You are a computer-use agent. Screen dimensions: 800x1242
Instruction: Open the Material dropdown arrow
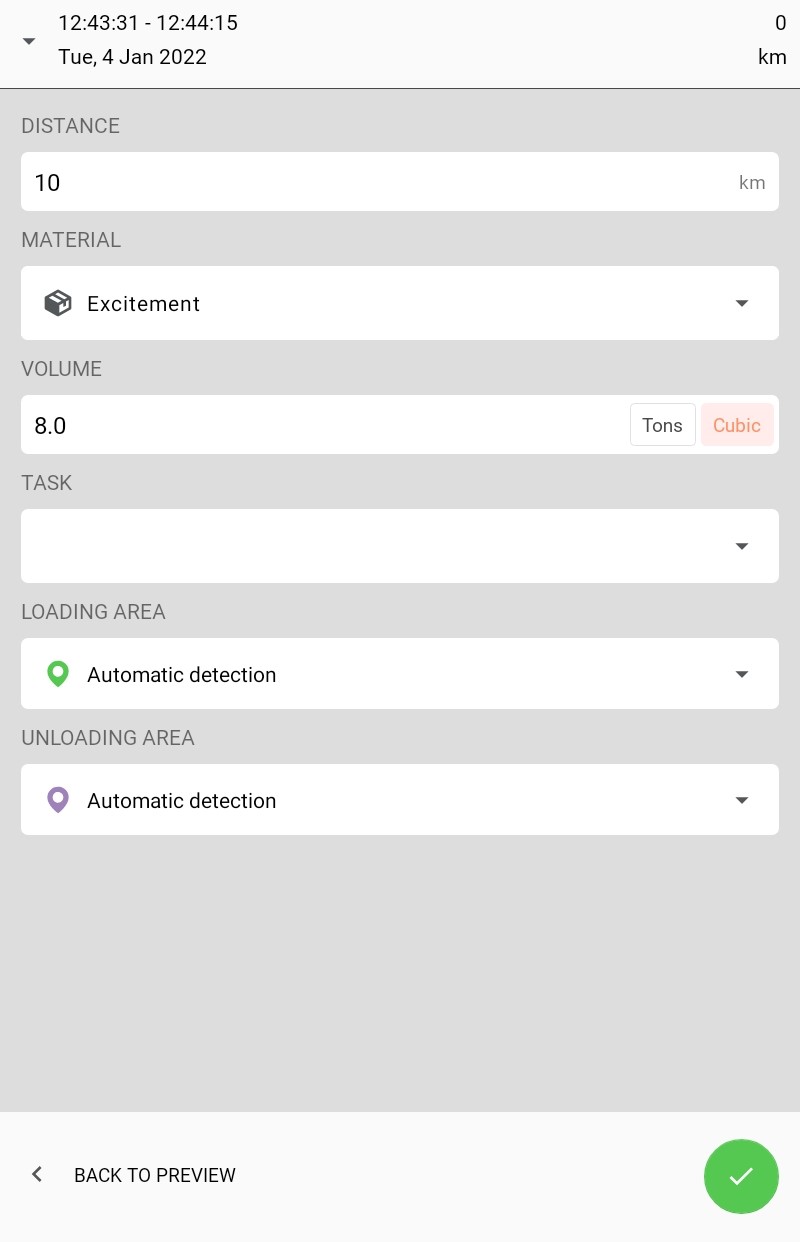[742, 303]
